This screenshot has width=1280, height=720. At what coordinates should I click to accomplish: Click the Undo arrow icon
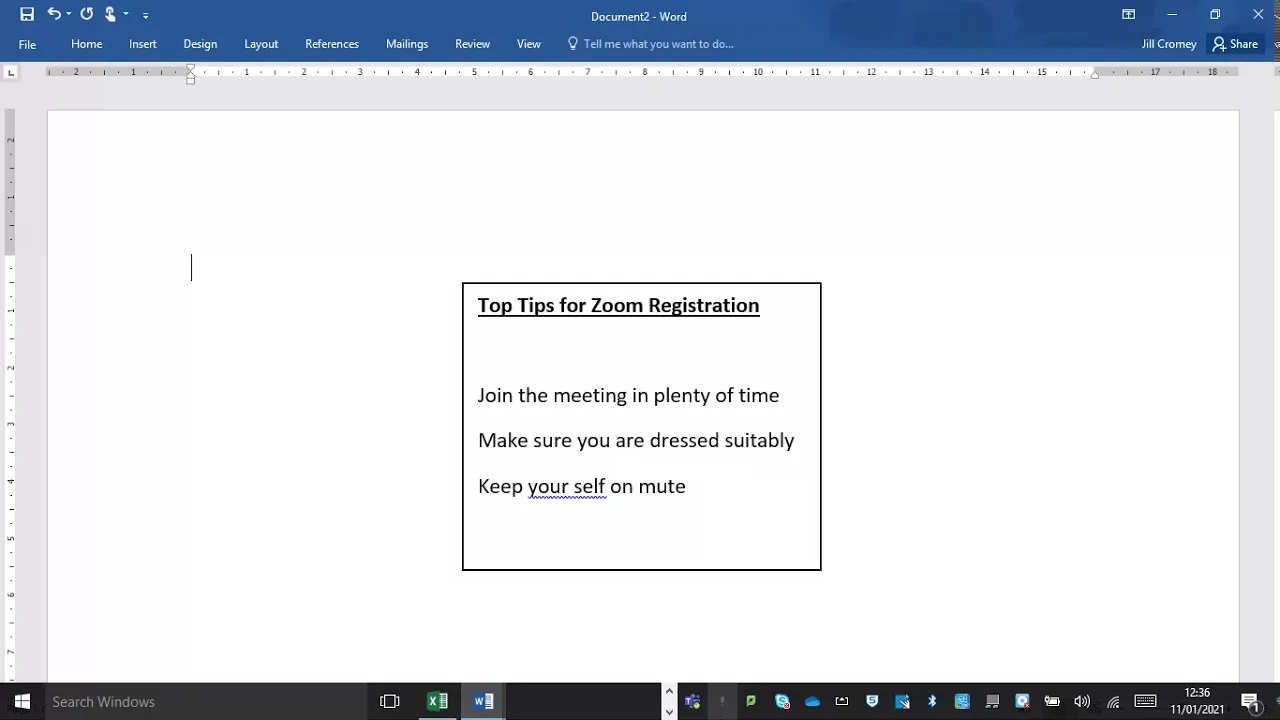point(54,14)
